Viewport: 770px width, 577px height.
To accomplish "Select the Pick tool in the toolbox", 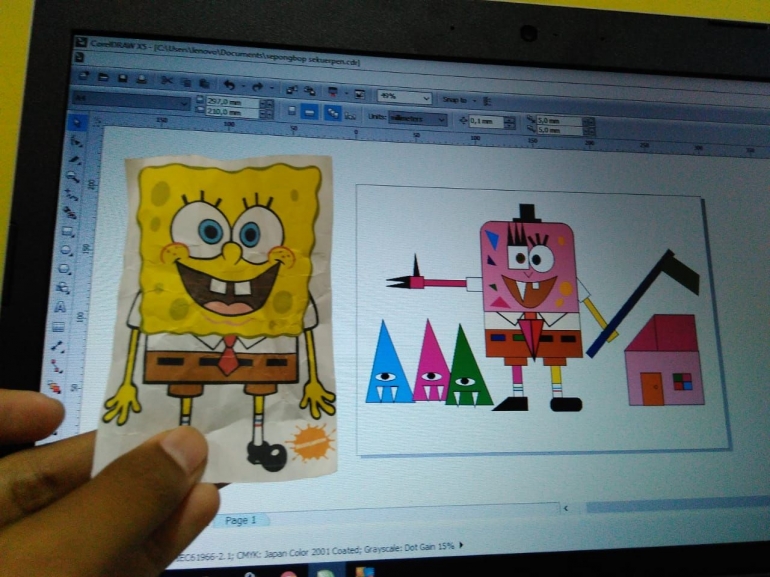I will [78, 121].
